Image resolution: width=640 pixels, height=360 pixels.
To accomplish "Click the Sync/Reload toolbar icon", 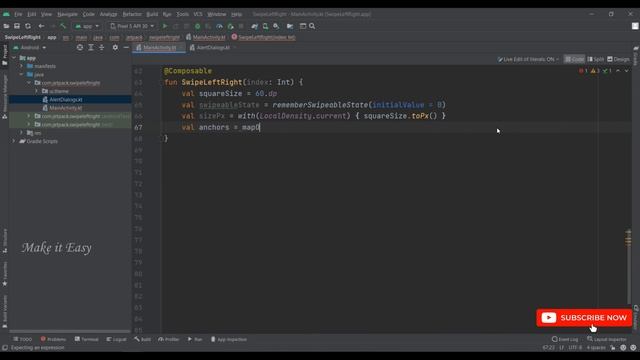I will click(28, 26).
